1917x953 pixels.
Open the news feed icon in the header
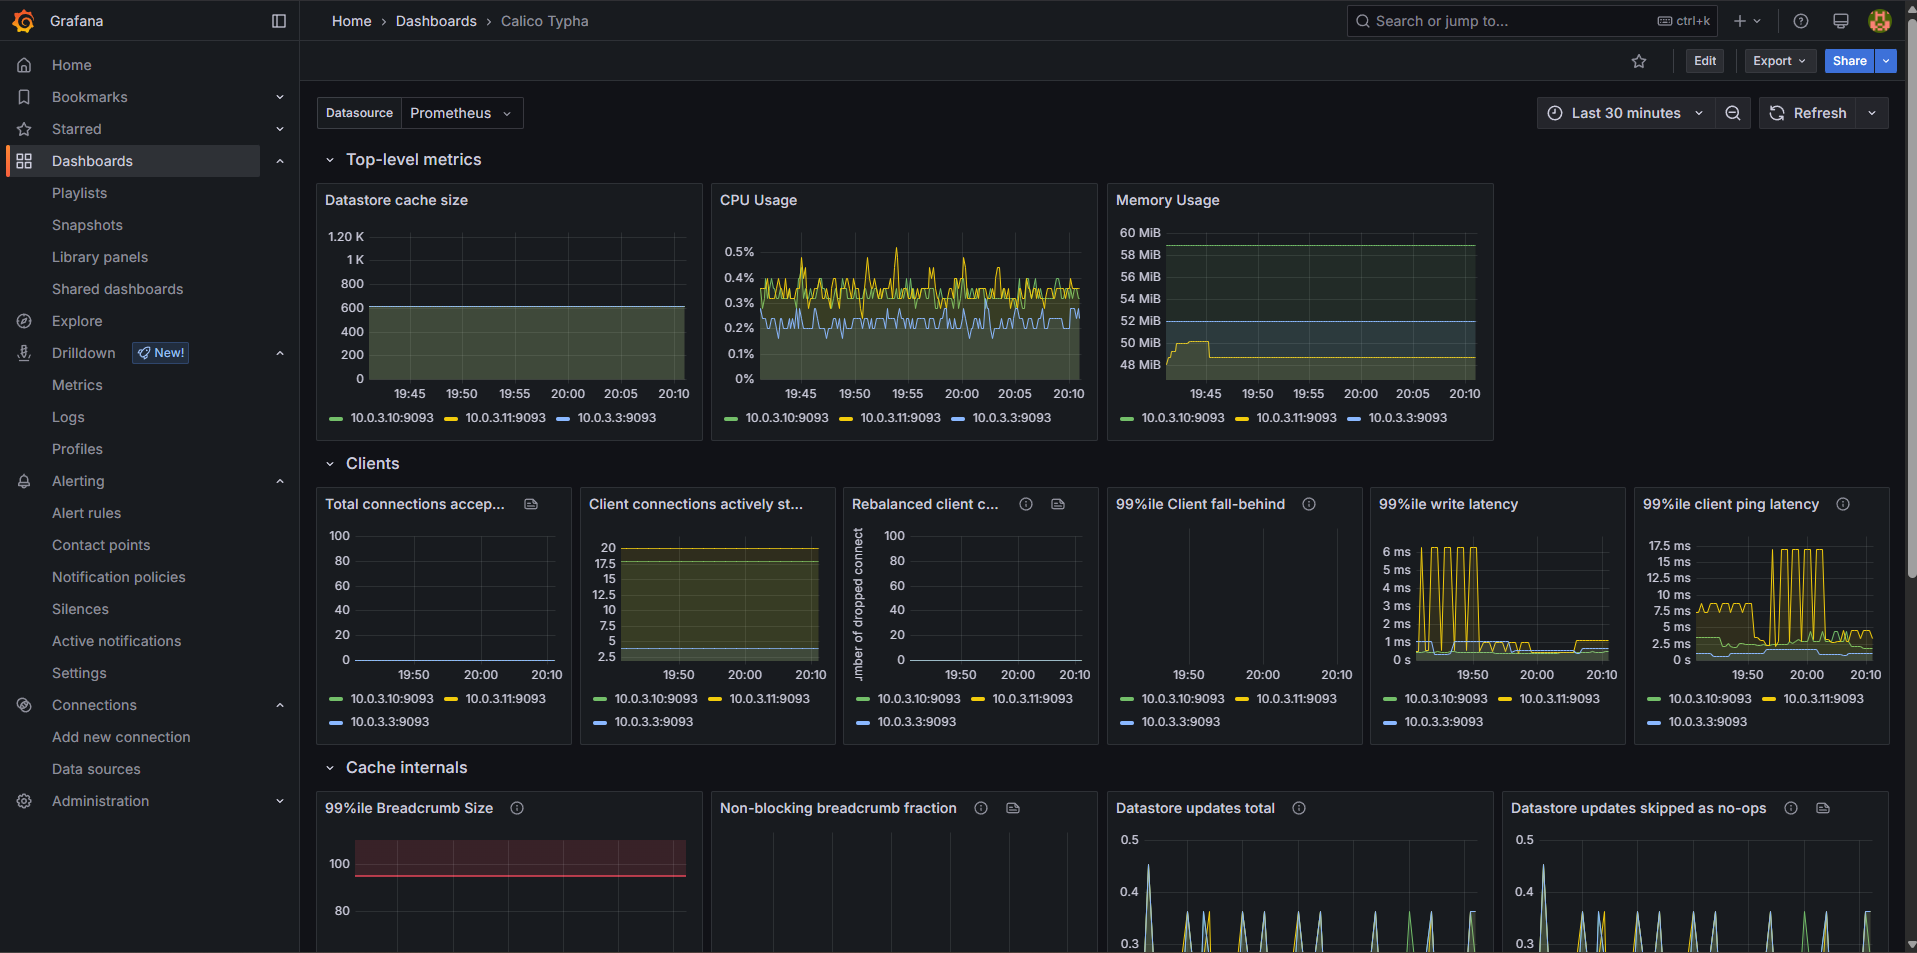[1840, 21]
